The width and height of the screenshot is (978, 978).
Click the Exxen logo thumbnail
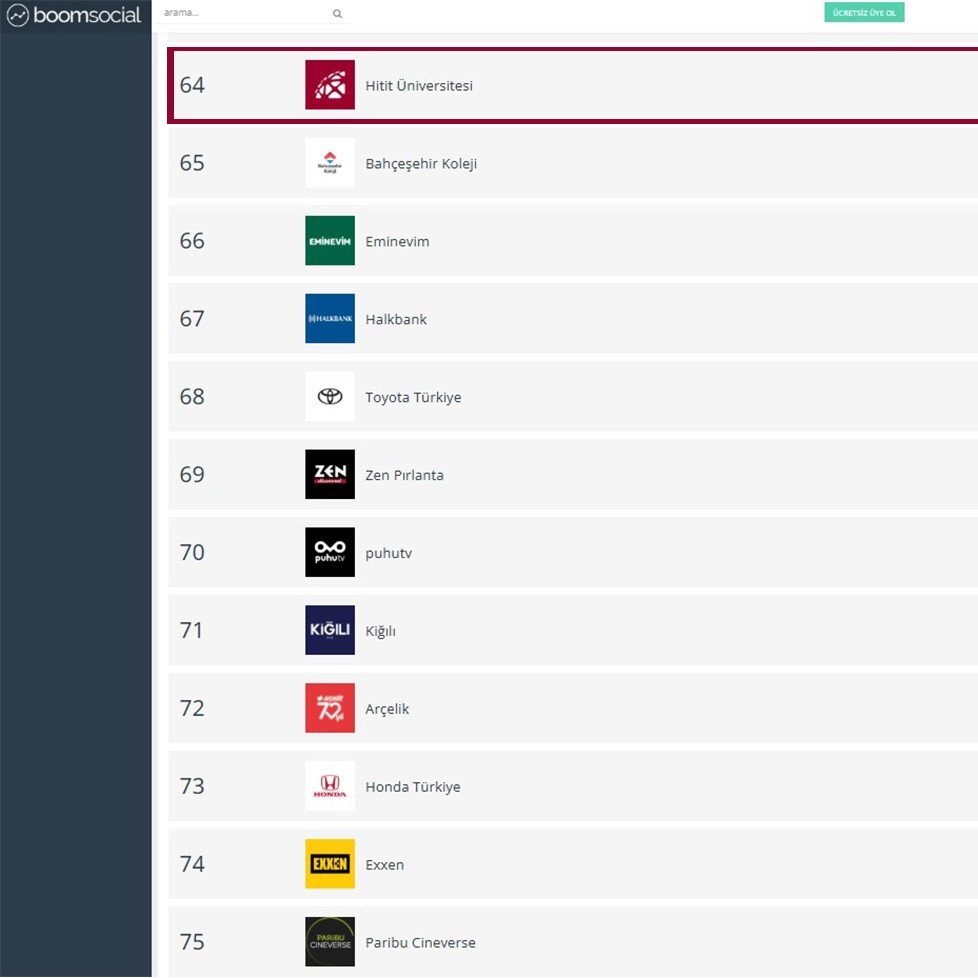coord(329,864)
